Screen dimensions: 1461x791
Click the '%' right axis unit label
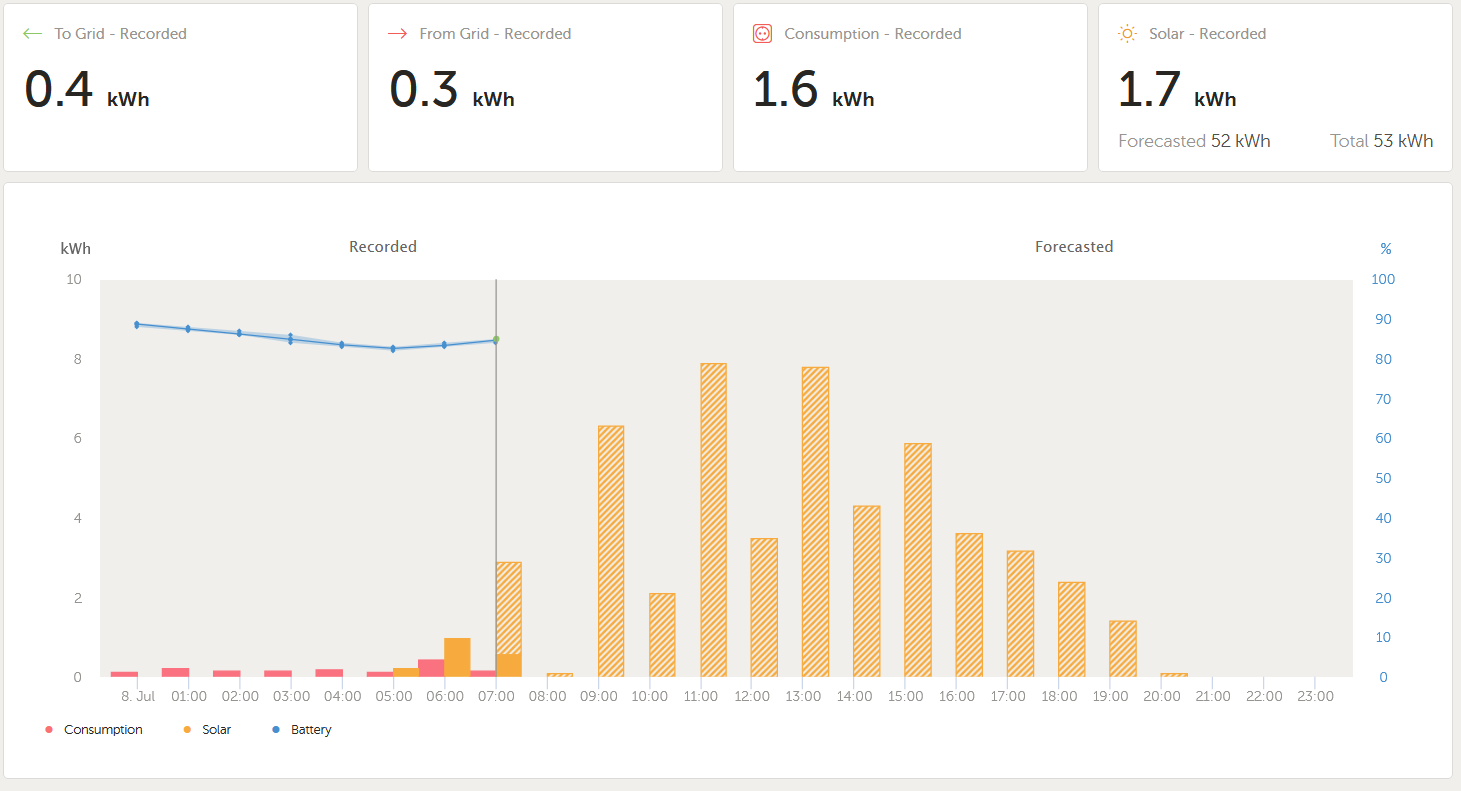click(1385, 249)
